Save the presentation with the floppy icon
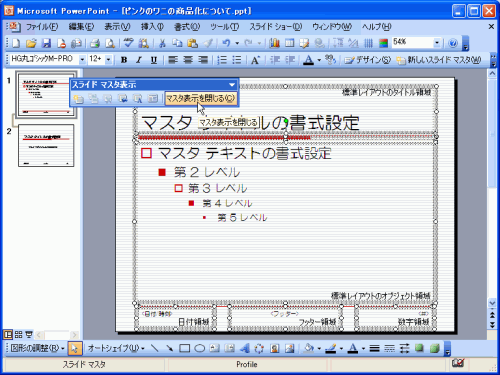Viewport: 500px width, 375px height. 46,43
